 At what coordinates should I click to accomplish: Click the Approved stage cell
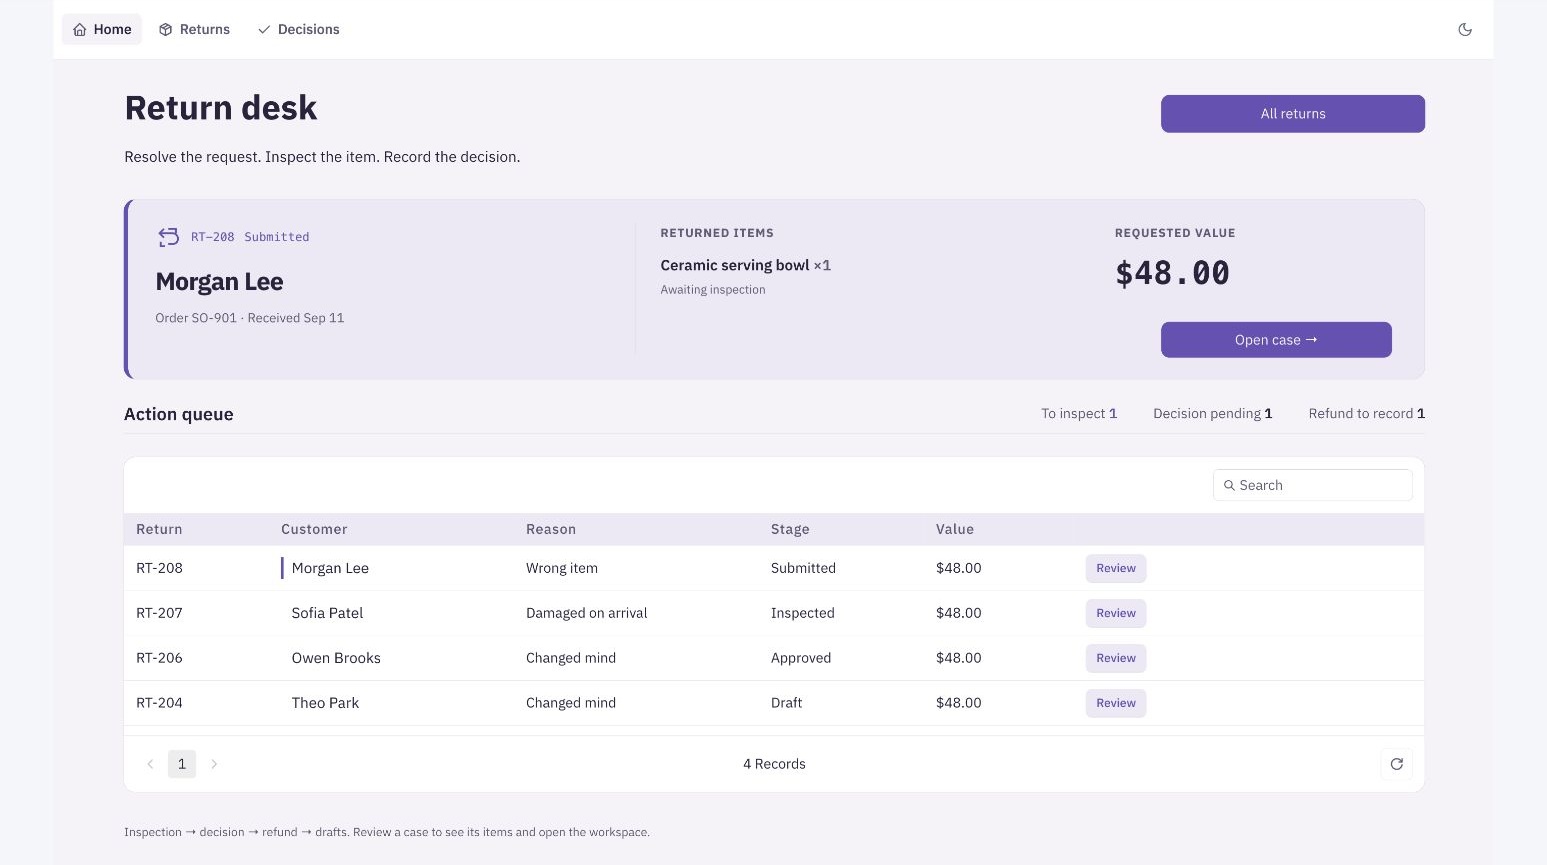pos(801,658)
